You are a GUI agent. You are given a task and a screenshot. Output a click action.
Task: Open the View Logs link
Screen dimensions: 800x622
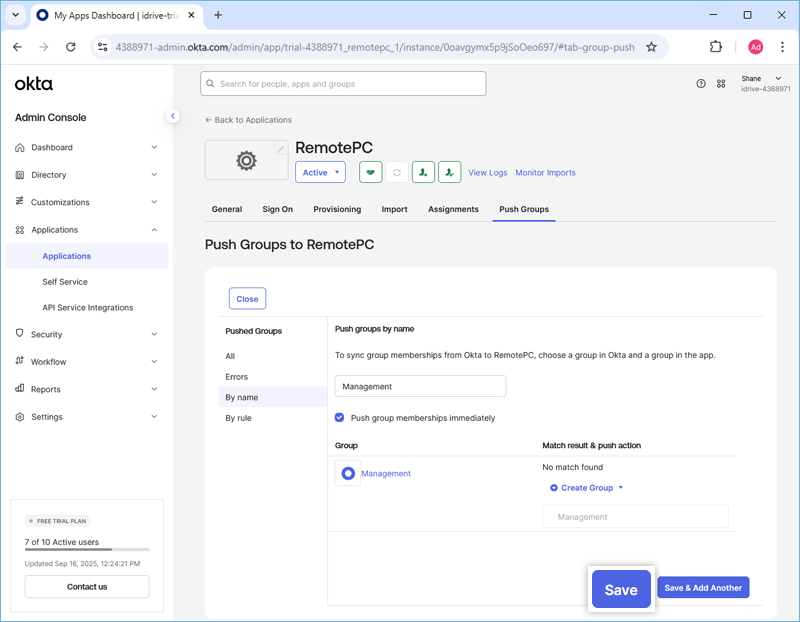point(487,172)
